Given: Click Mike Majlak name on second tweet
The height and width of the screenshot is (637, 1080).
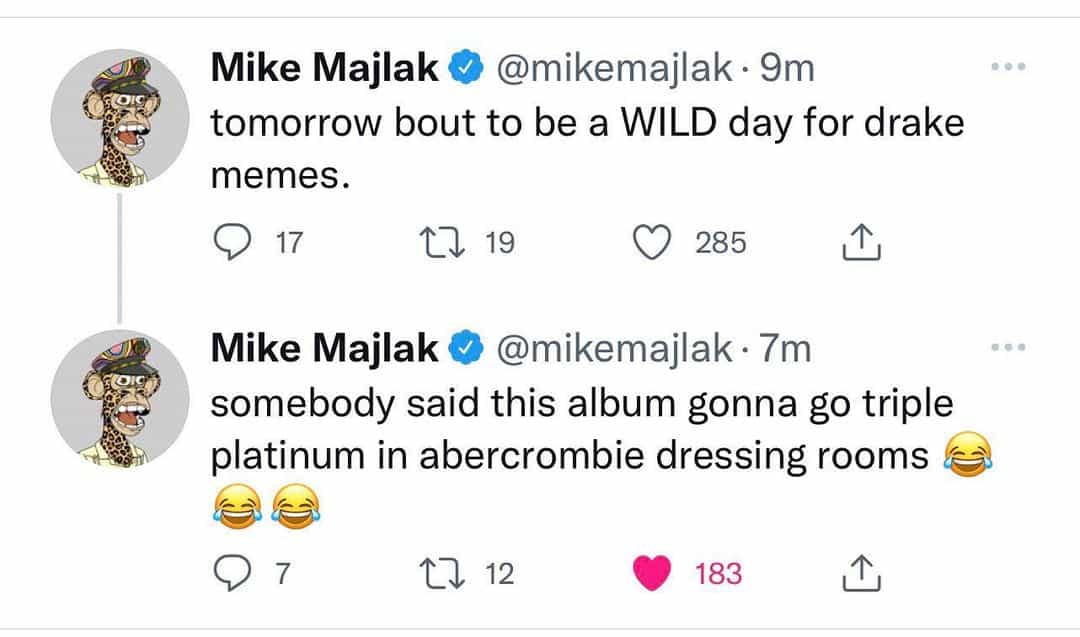Looking at the screenshot, I should [326, 349].
